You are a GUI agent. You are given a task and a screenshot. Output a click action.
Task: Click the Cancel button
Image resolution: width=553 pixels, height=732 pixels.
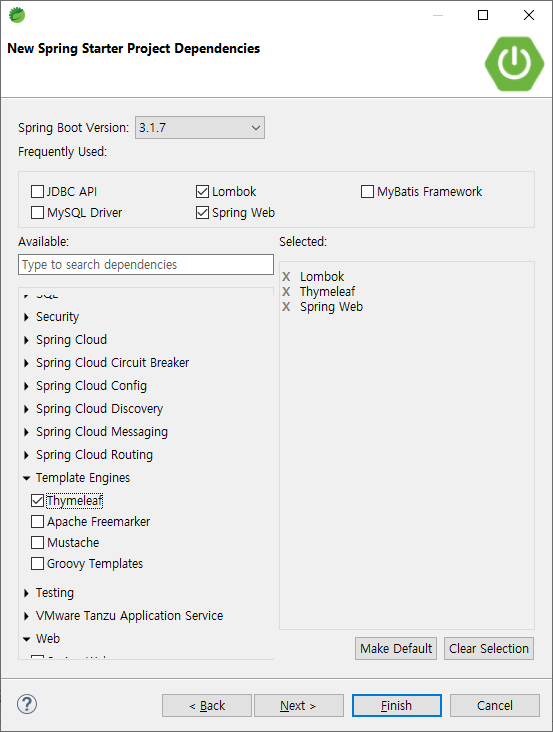(x=495, y=705)
